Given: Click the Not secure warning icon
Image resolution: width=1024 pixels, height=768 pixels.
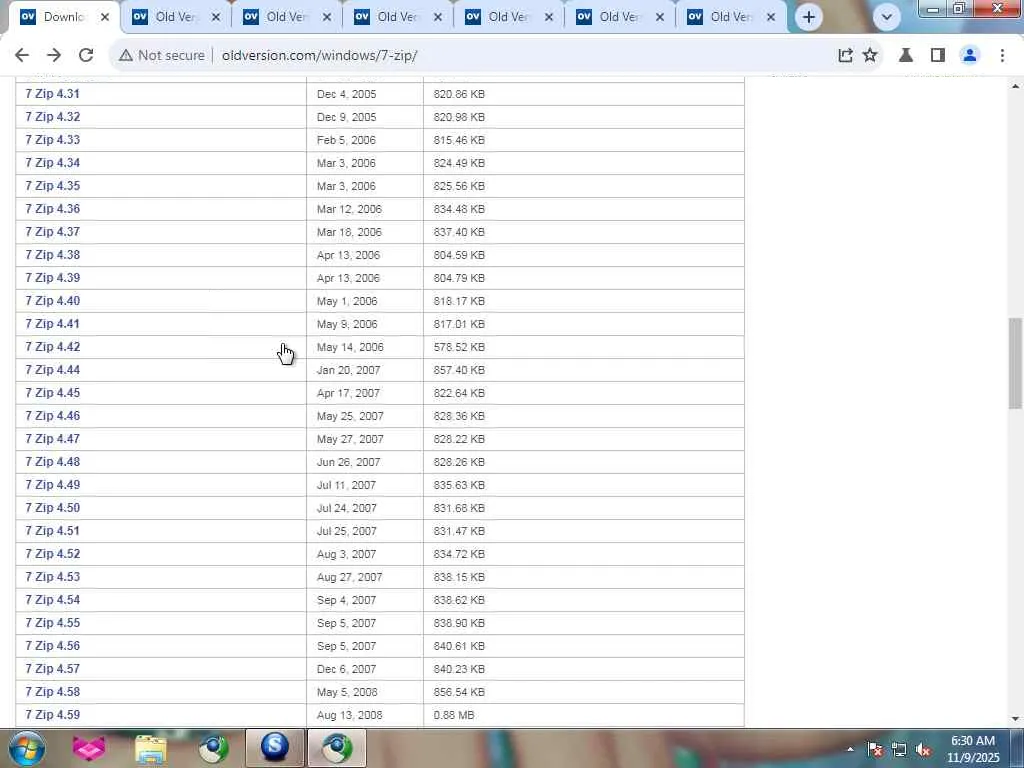Looking at the screenshot, I should click(x=125, y=56).
